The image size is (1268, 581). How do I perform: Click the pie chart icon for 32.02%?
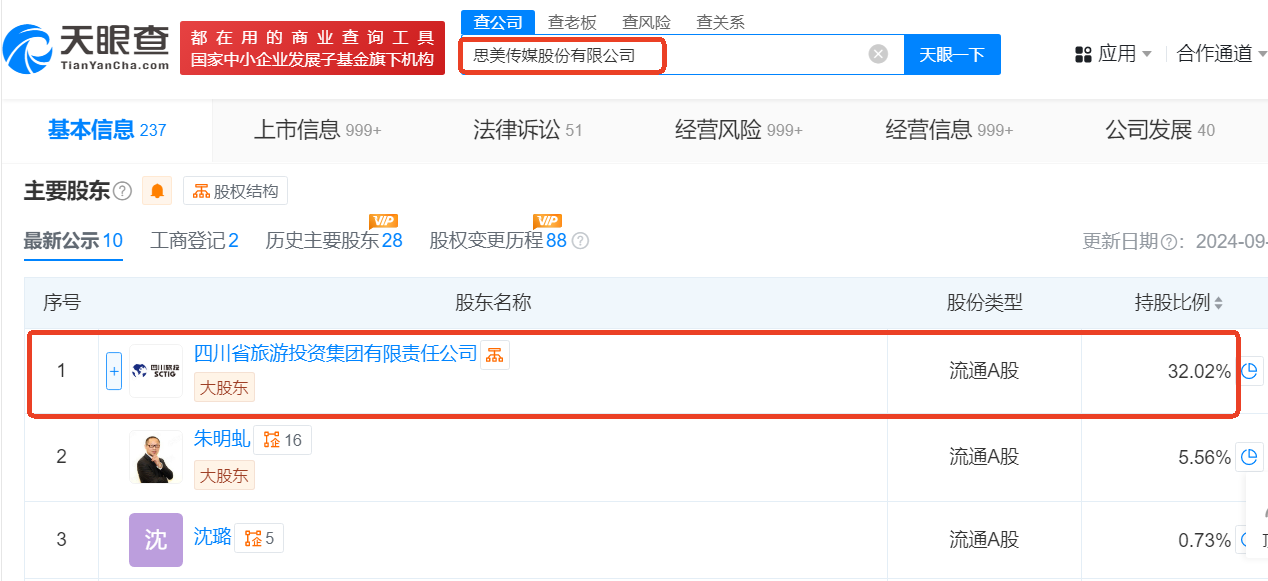(x=1250, y=371)
